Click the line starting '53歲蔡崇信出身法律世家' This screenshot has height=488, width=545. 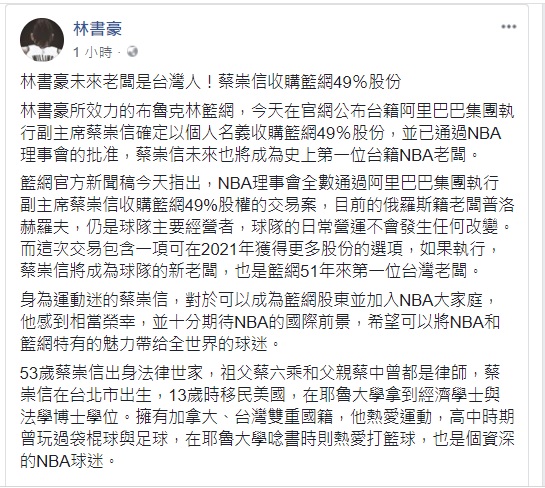pyautogui.click(x=260, y=373)
